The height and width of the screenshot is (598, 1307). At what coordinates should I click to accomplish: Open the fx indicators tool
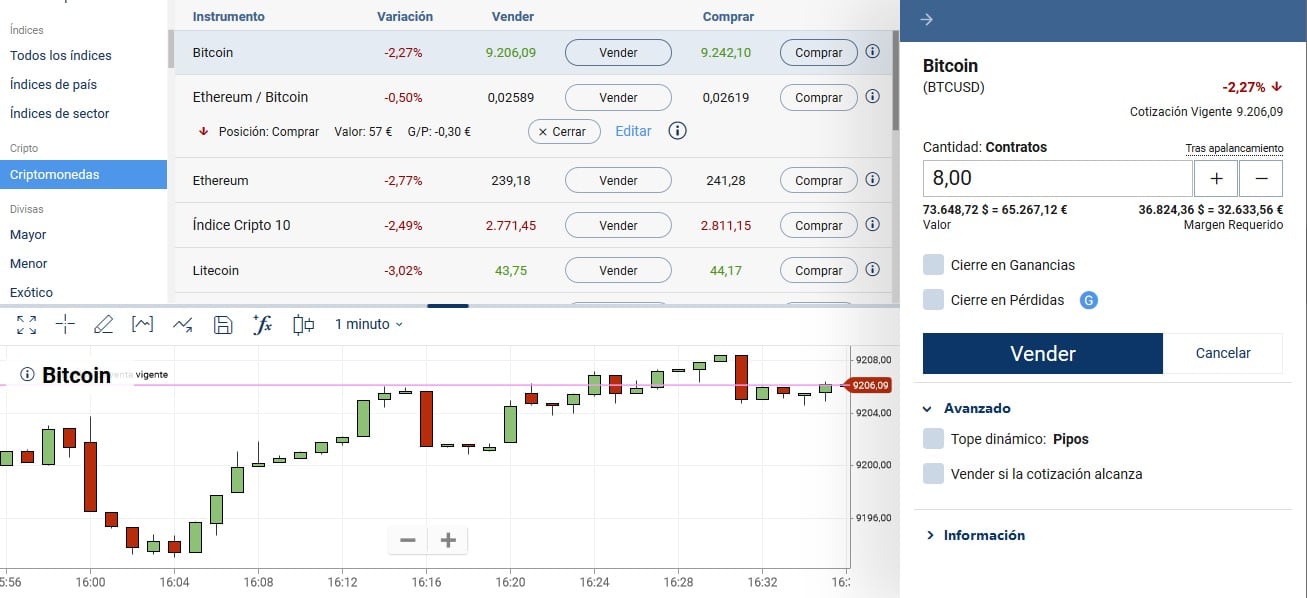point(262,324)
